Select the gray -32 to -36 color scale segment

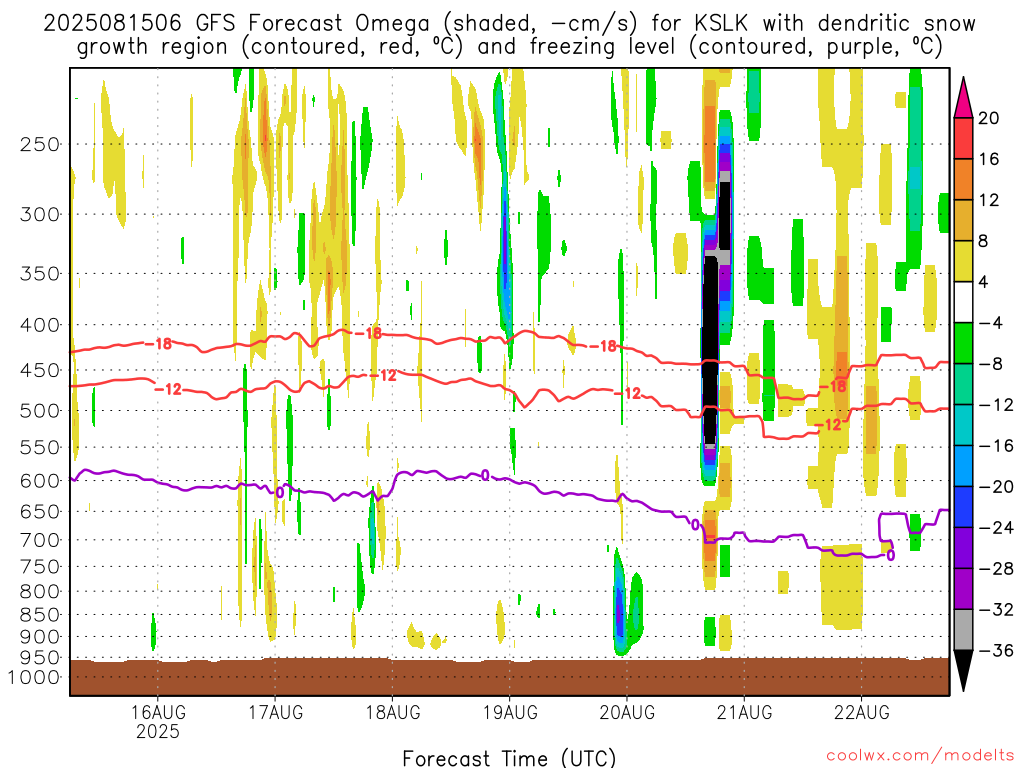[963, 630]
